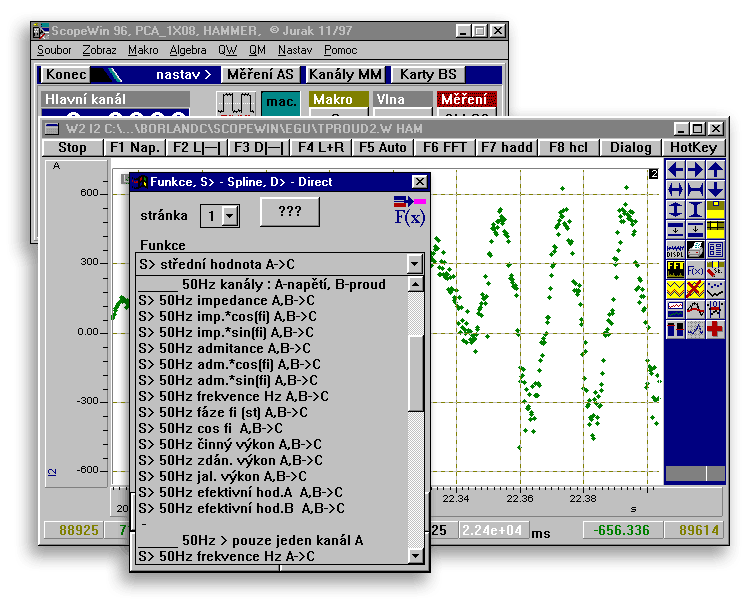This screenshot has height=610, width=750.
Task: Click the F(x) function icon in palette
Action: coord(695,269)
